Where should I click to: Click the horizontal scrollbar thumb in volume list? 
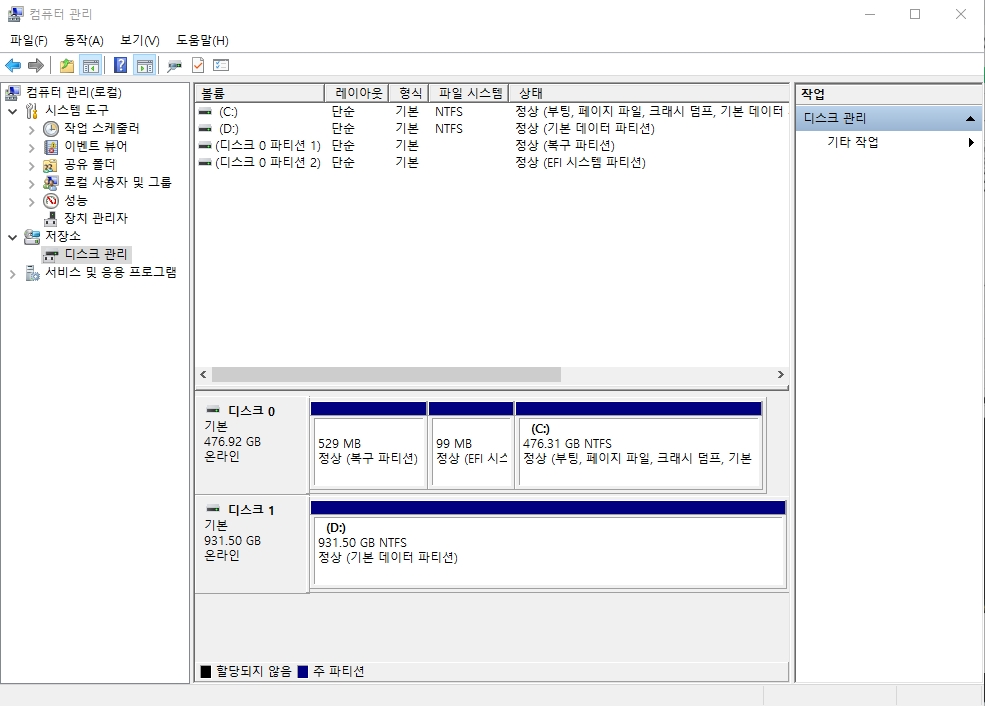pyautogui.click(x=386, y=374)
